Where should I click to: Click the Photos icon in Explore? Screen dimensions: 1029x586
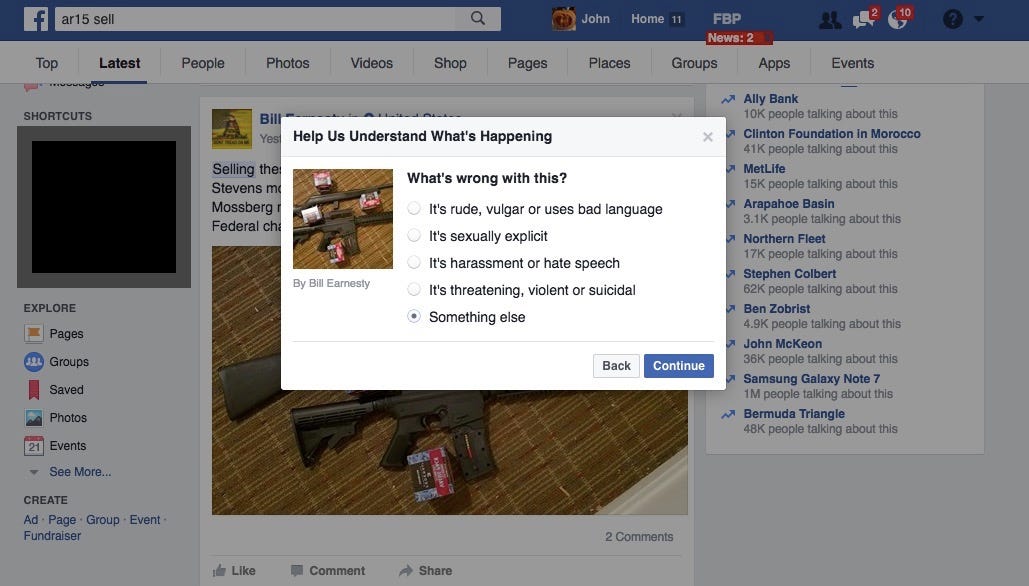tap(33, 417)
